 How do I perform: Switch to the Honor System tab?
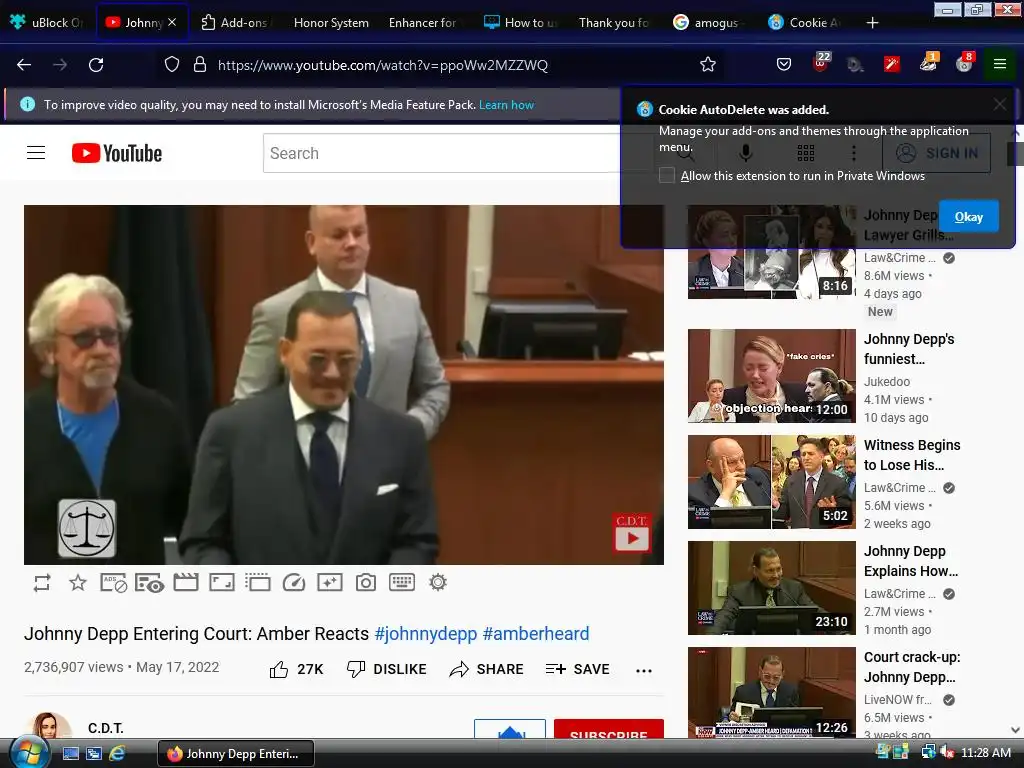(x=330, y=23)
